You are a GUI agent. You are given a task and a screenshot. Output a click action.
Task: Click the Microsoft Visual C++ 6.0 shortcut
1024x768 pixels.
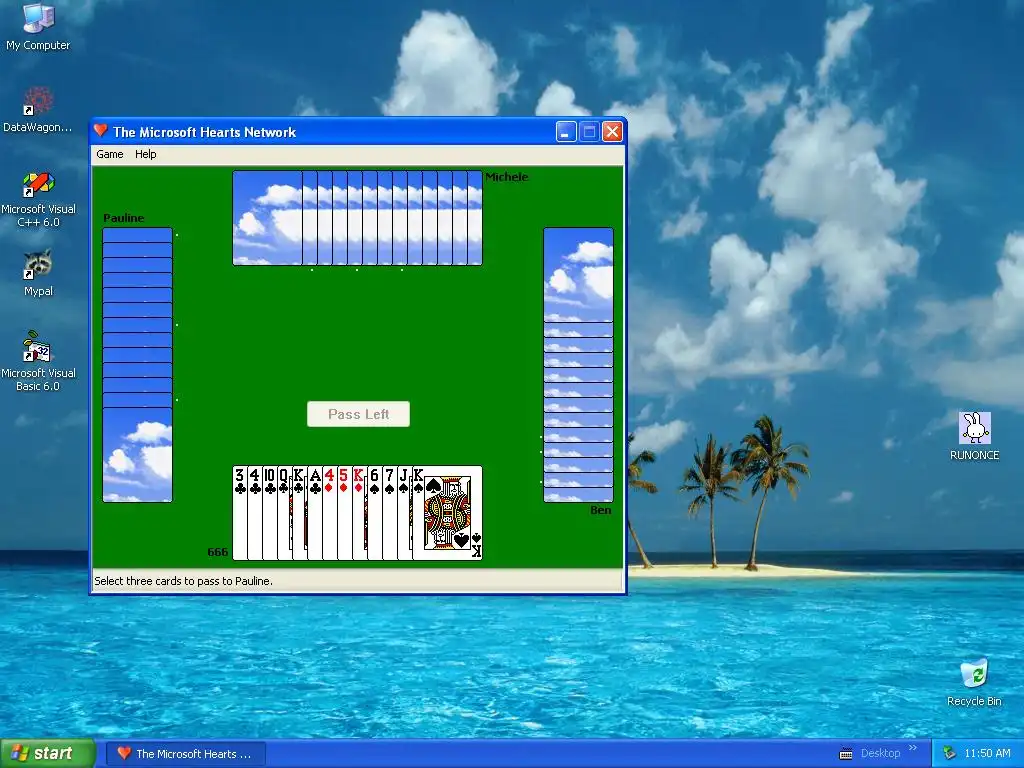[x=38, y=199]
